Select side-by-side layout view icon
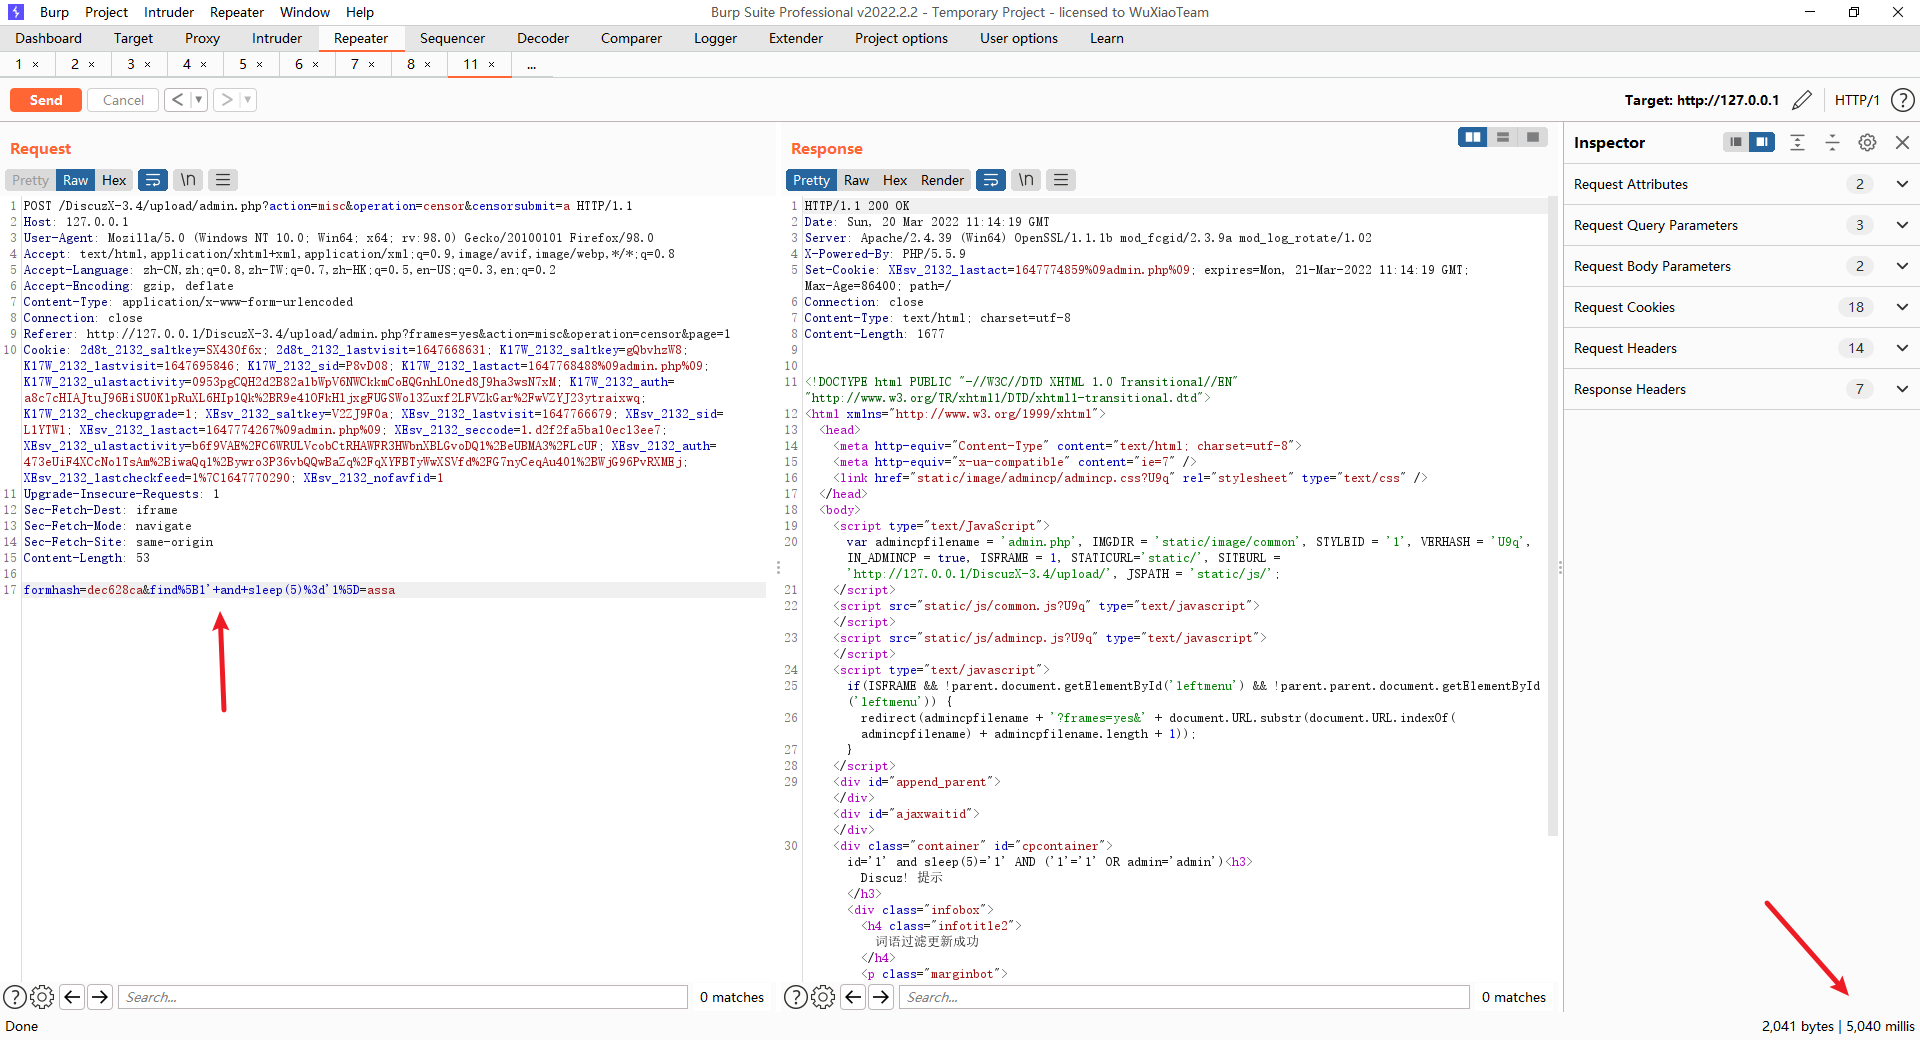 tap(1472, 137)
